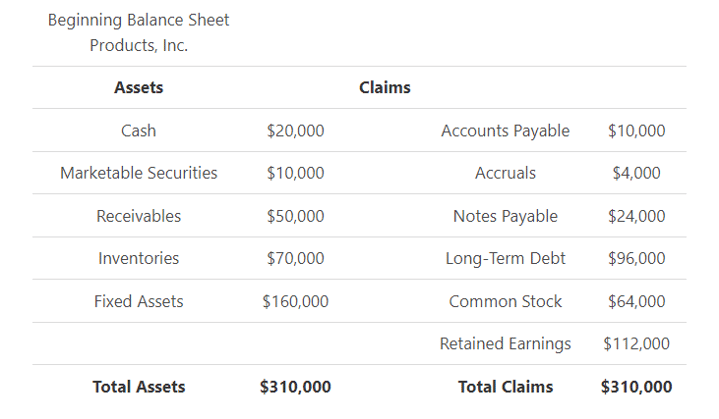Click the $96,000 long-term debt value
The image size is (719, 419).
tap(636, 258)
